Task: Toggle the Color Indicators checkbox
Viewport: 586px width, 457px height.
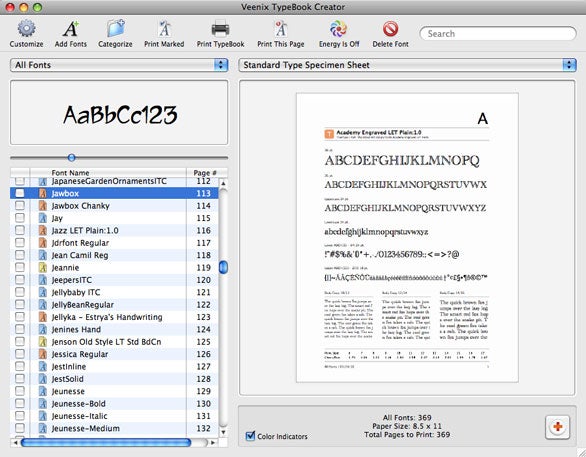Action: (x=250, y=436)
